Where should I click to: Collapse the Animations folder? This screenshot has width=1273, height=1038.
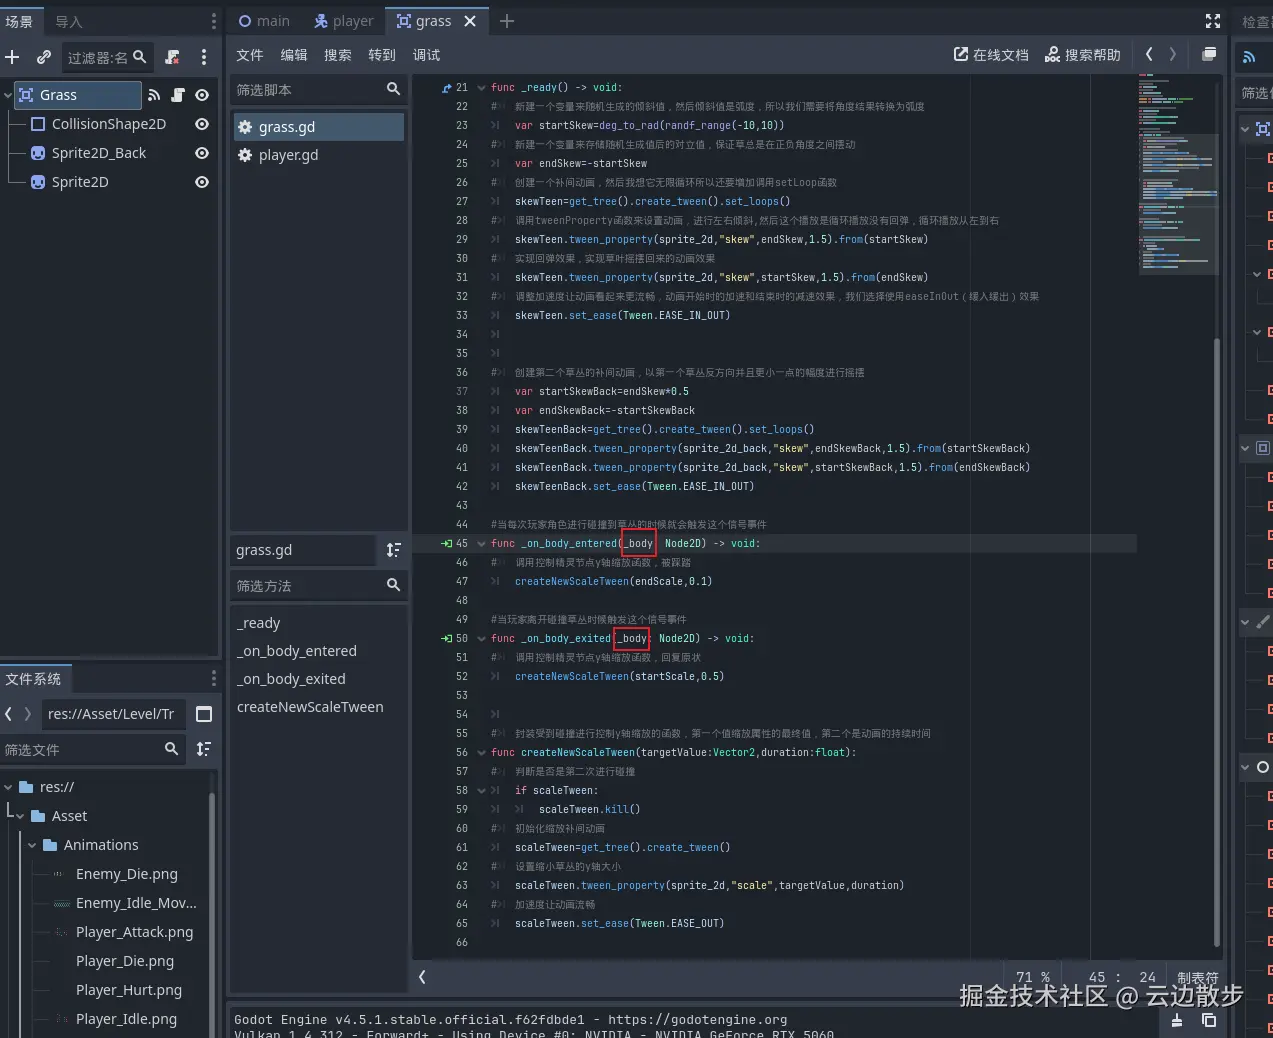32,845
